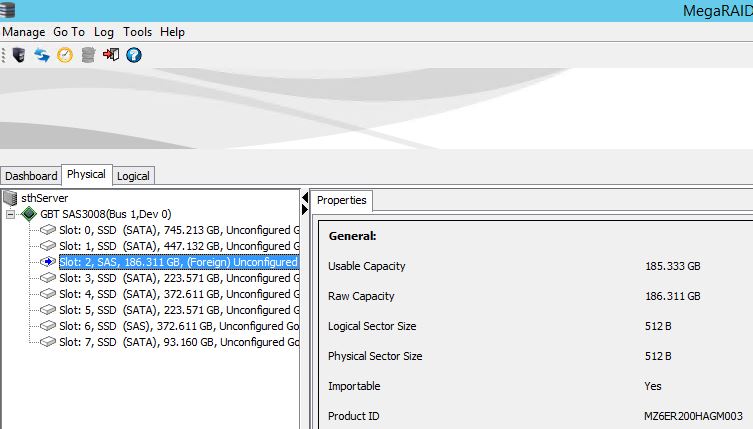Click the orange clock toolbar icon

(x=65, y=55)
